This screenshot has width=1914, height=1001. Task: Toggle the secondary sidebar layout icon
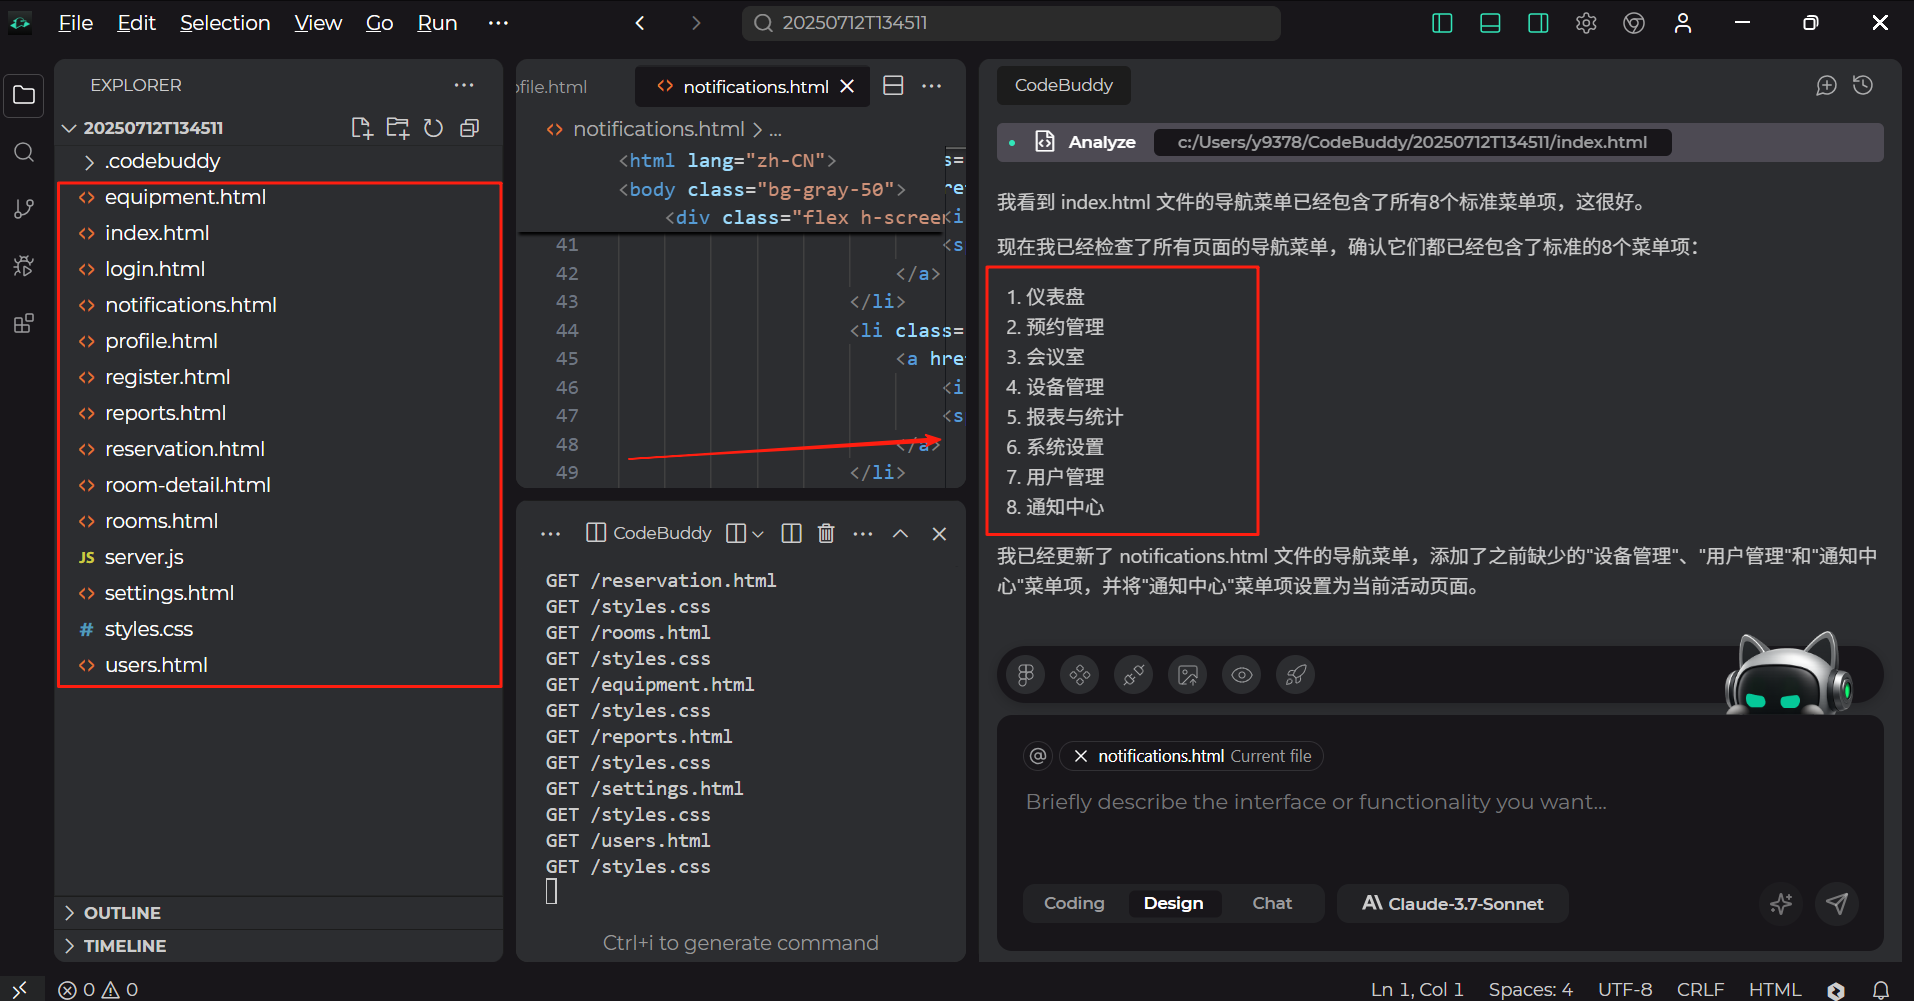tap(1538, 23)
